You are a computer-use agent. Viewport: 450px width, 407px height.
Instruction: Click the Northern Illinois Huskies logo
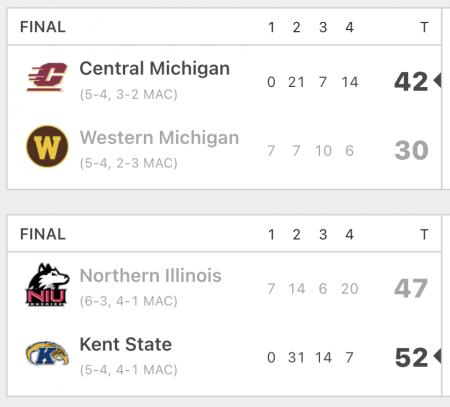tap(47, 284)
